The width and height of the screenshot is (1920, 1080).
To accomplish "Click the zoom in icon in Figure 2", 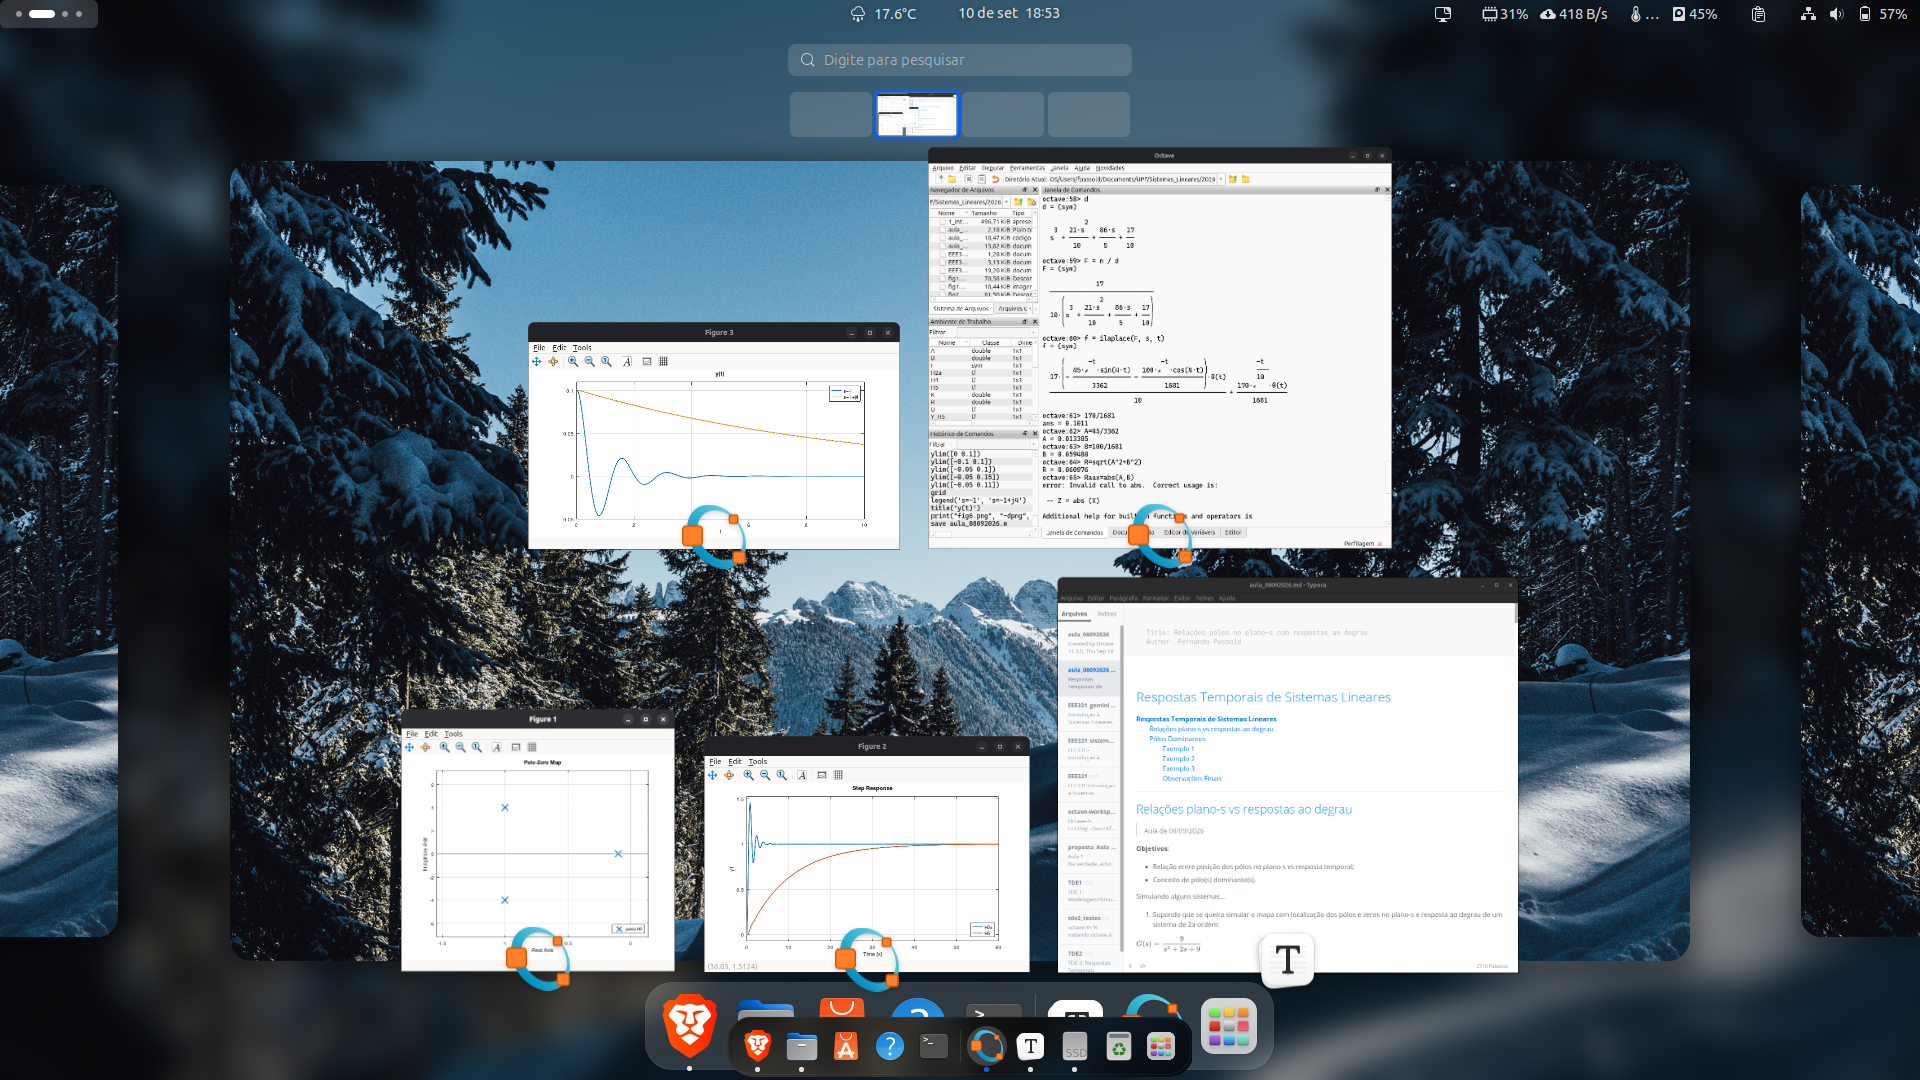I will coord(748,775).
